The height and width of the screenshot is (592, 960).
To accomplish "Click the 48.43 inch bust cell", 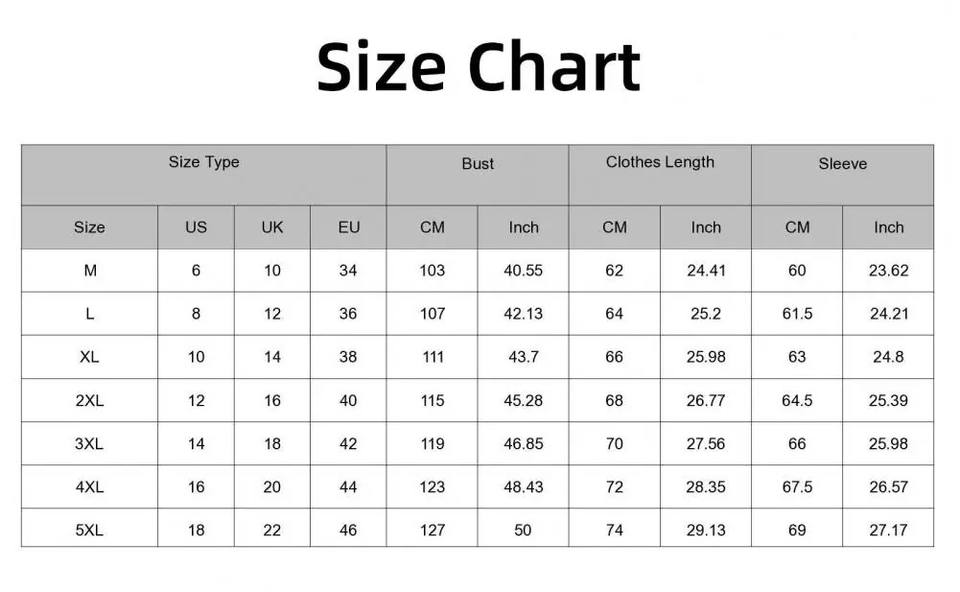I will coord(523,487).
